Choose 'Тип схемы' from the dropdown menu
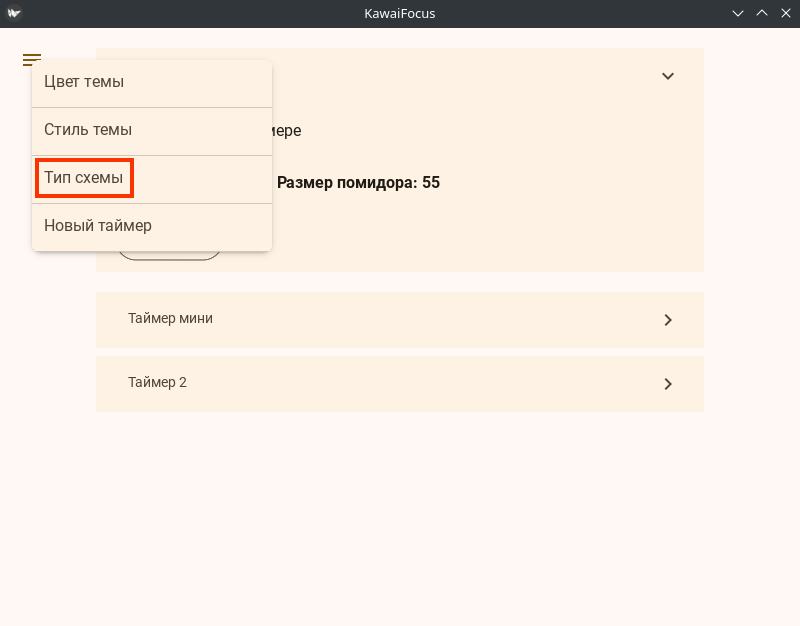Screen dimensions: 800x626 (84, 178)
